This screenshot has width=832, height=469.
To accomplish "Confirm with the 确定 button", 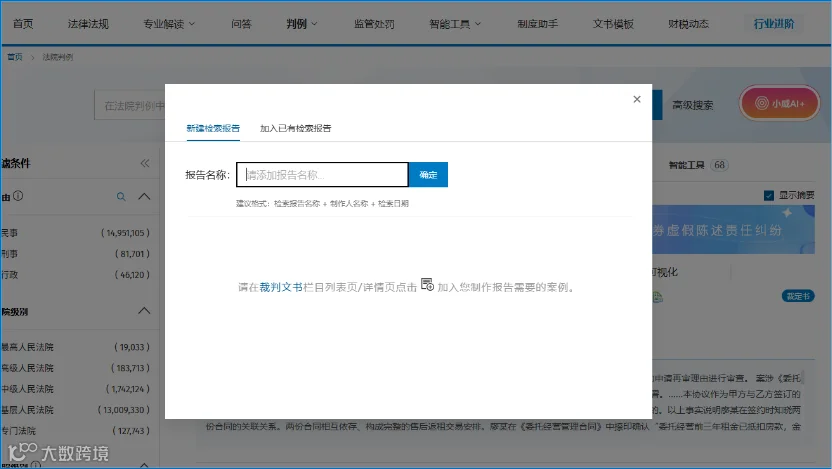I will [428, 175].
